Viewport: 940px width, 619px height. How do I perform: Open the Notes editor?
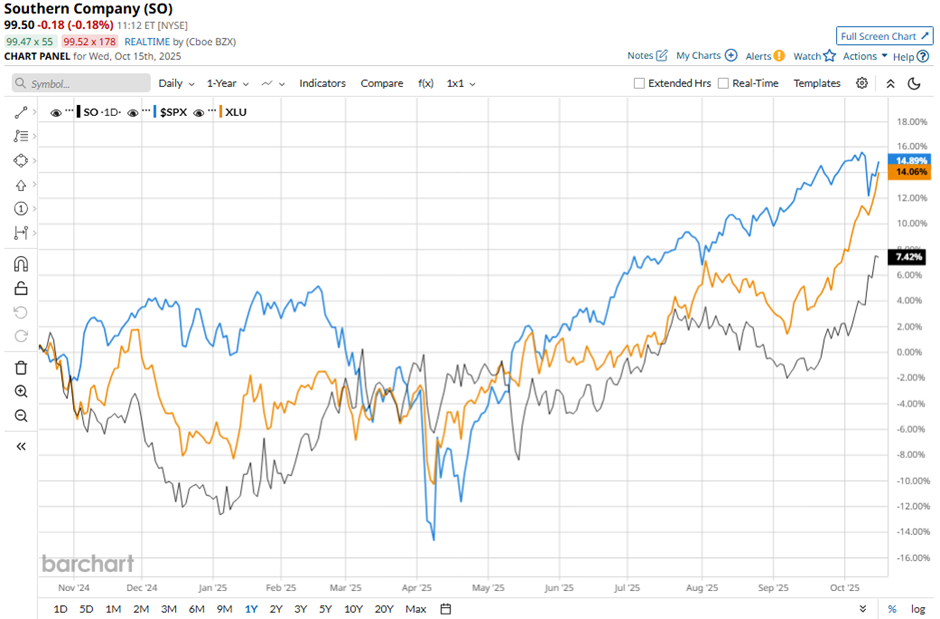click(647, 56)
